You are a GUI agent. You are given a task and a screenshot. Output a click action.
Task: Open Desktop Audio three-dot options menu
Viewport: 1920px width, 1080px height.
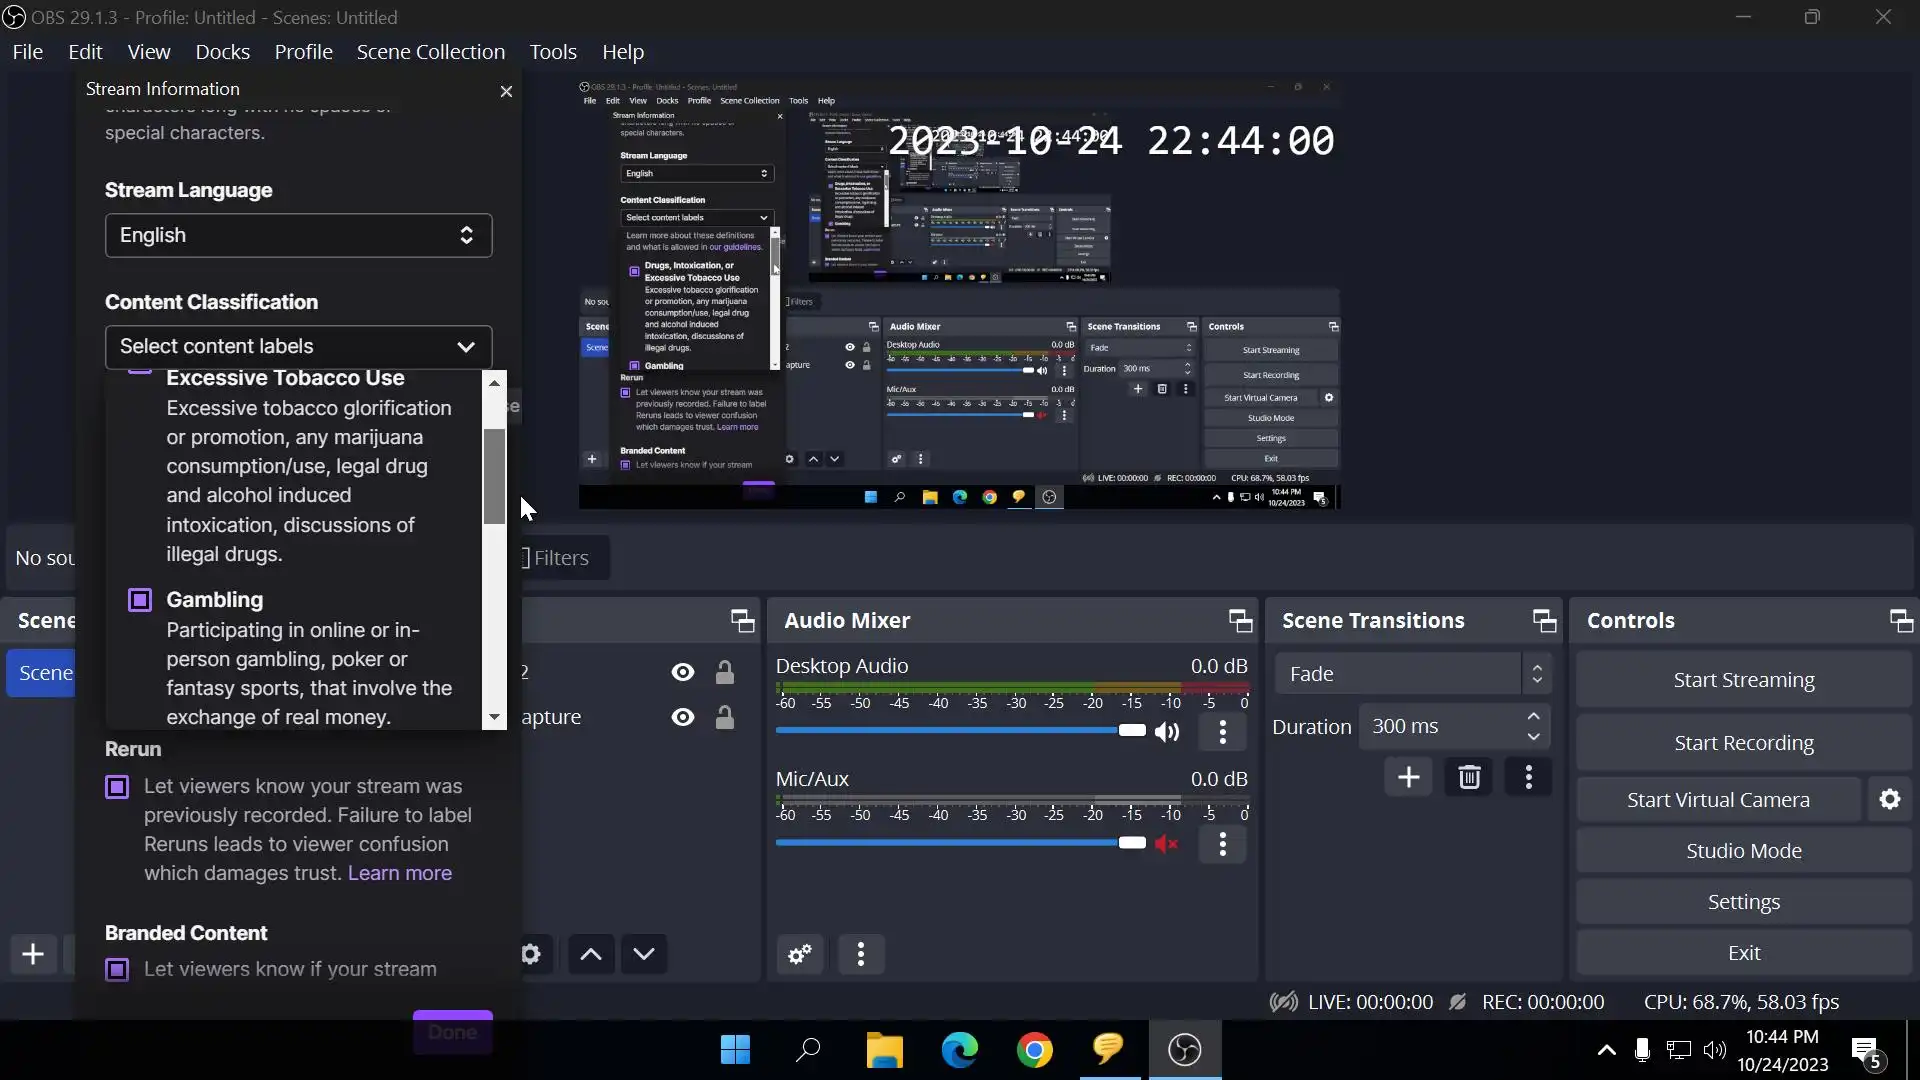click(x=1222, y=732)
